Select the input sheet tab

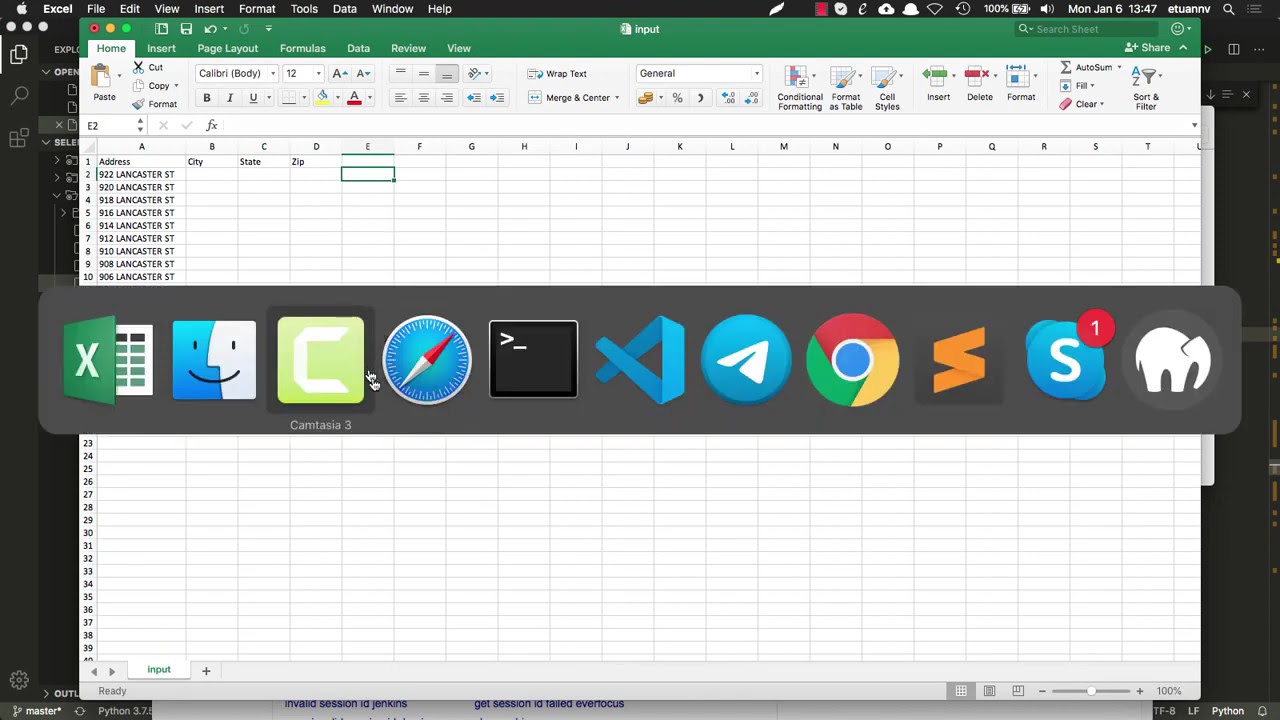(x=159, y=670)
